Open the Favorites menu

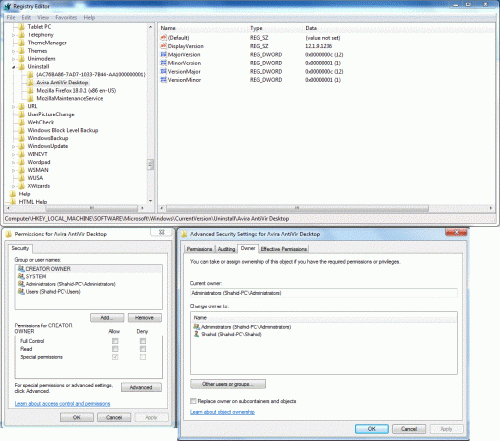click(x=66, y=17)
